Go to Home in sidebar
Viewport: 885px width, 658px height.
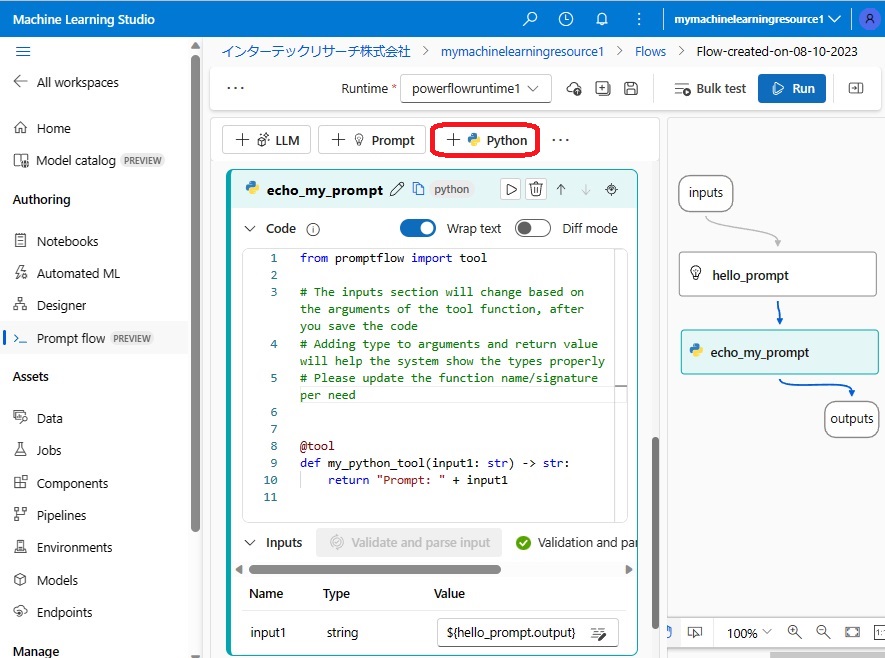[x=54, y=129]
